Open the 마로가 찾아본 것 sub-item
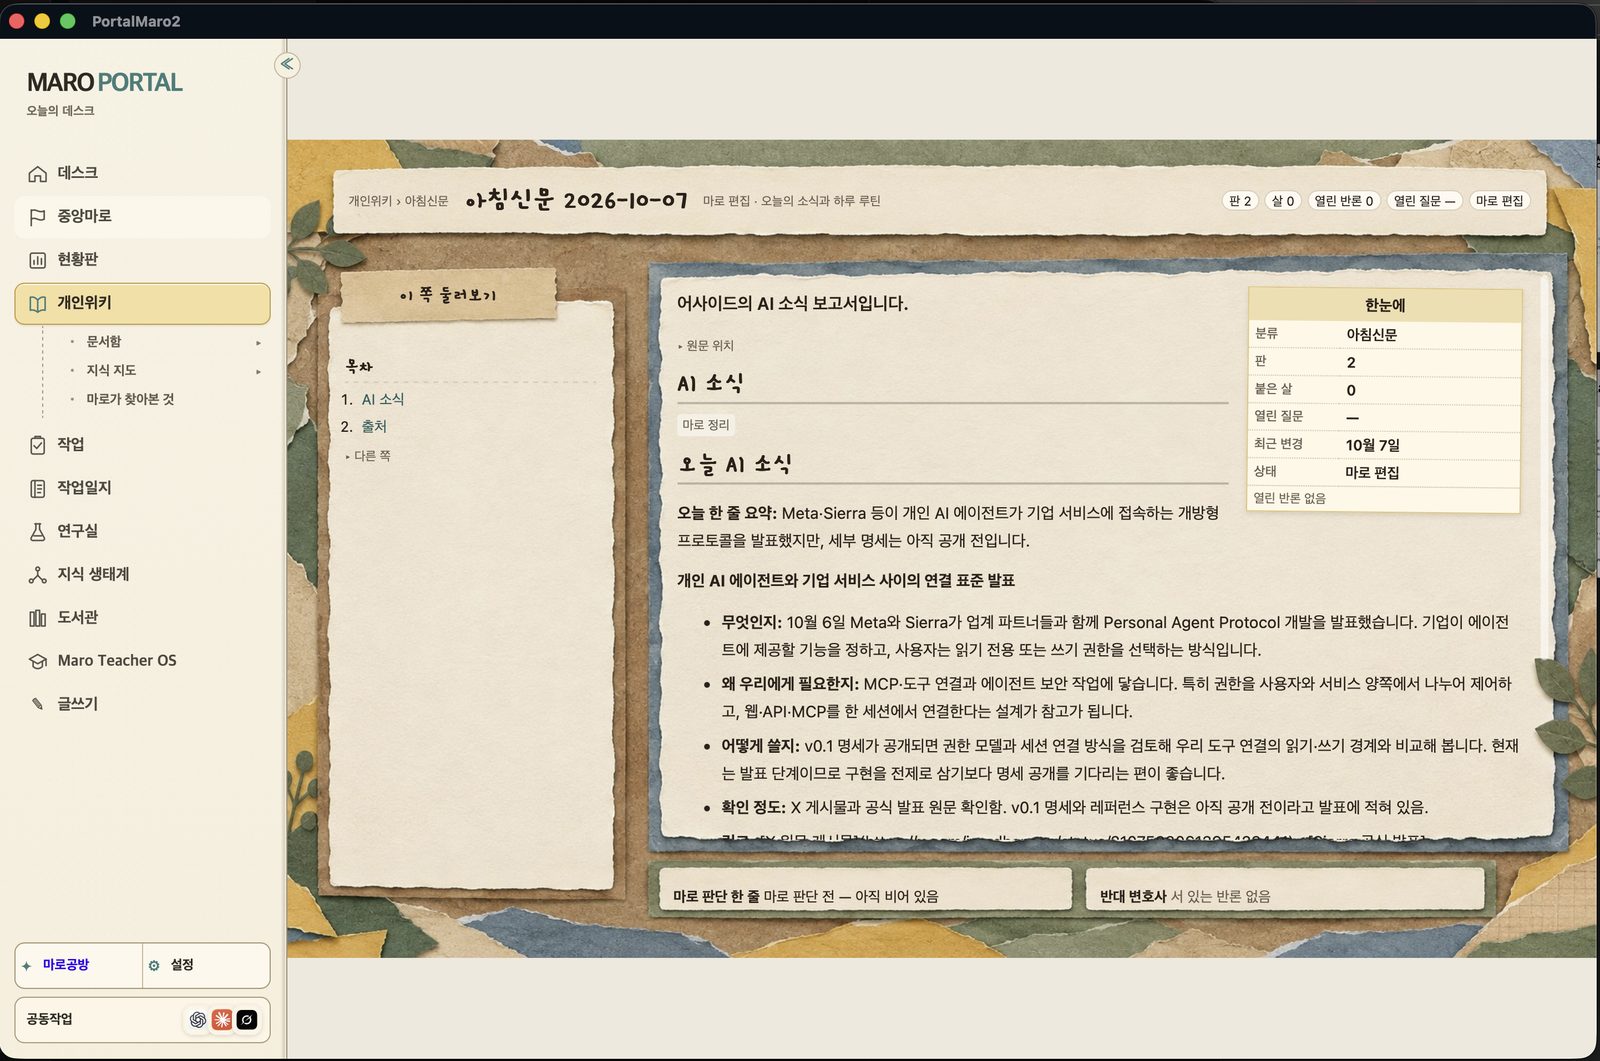1600x1061 pixels. point(130,399)
